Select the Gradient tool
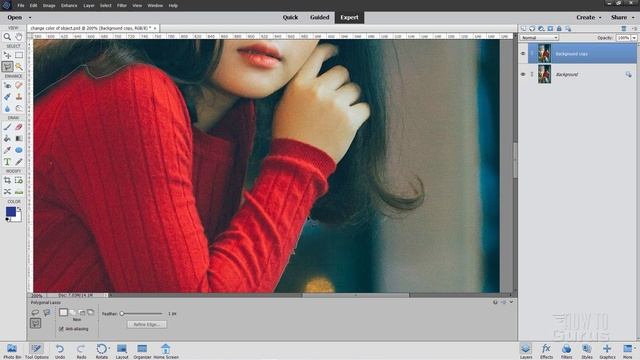Viewport: 640px width, 360px height. coord(19,138)
